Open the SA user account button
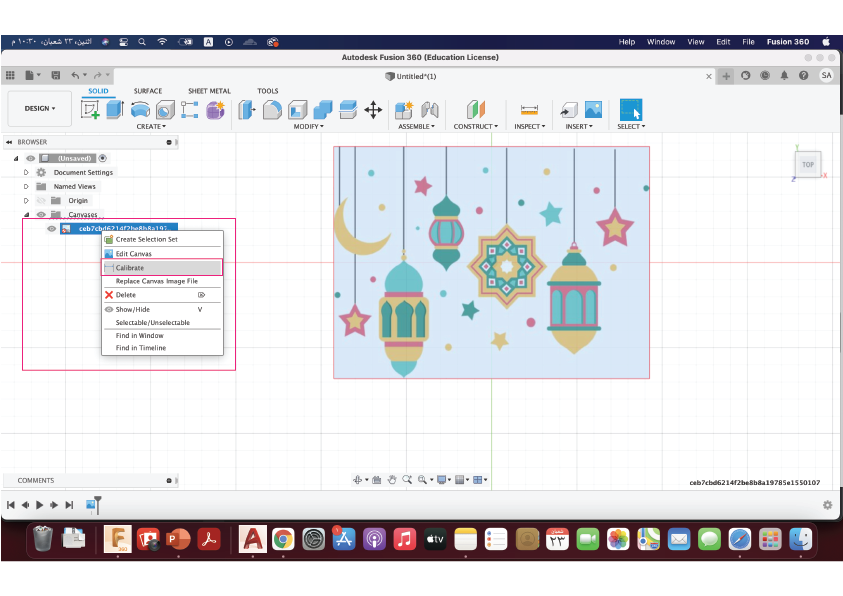 click(826, 75)
